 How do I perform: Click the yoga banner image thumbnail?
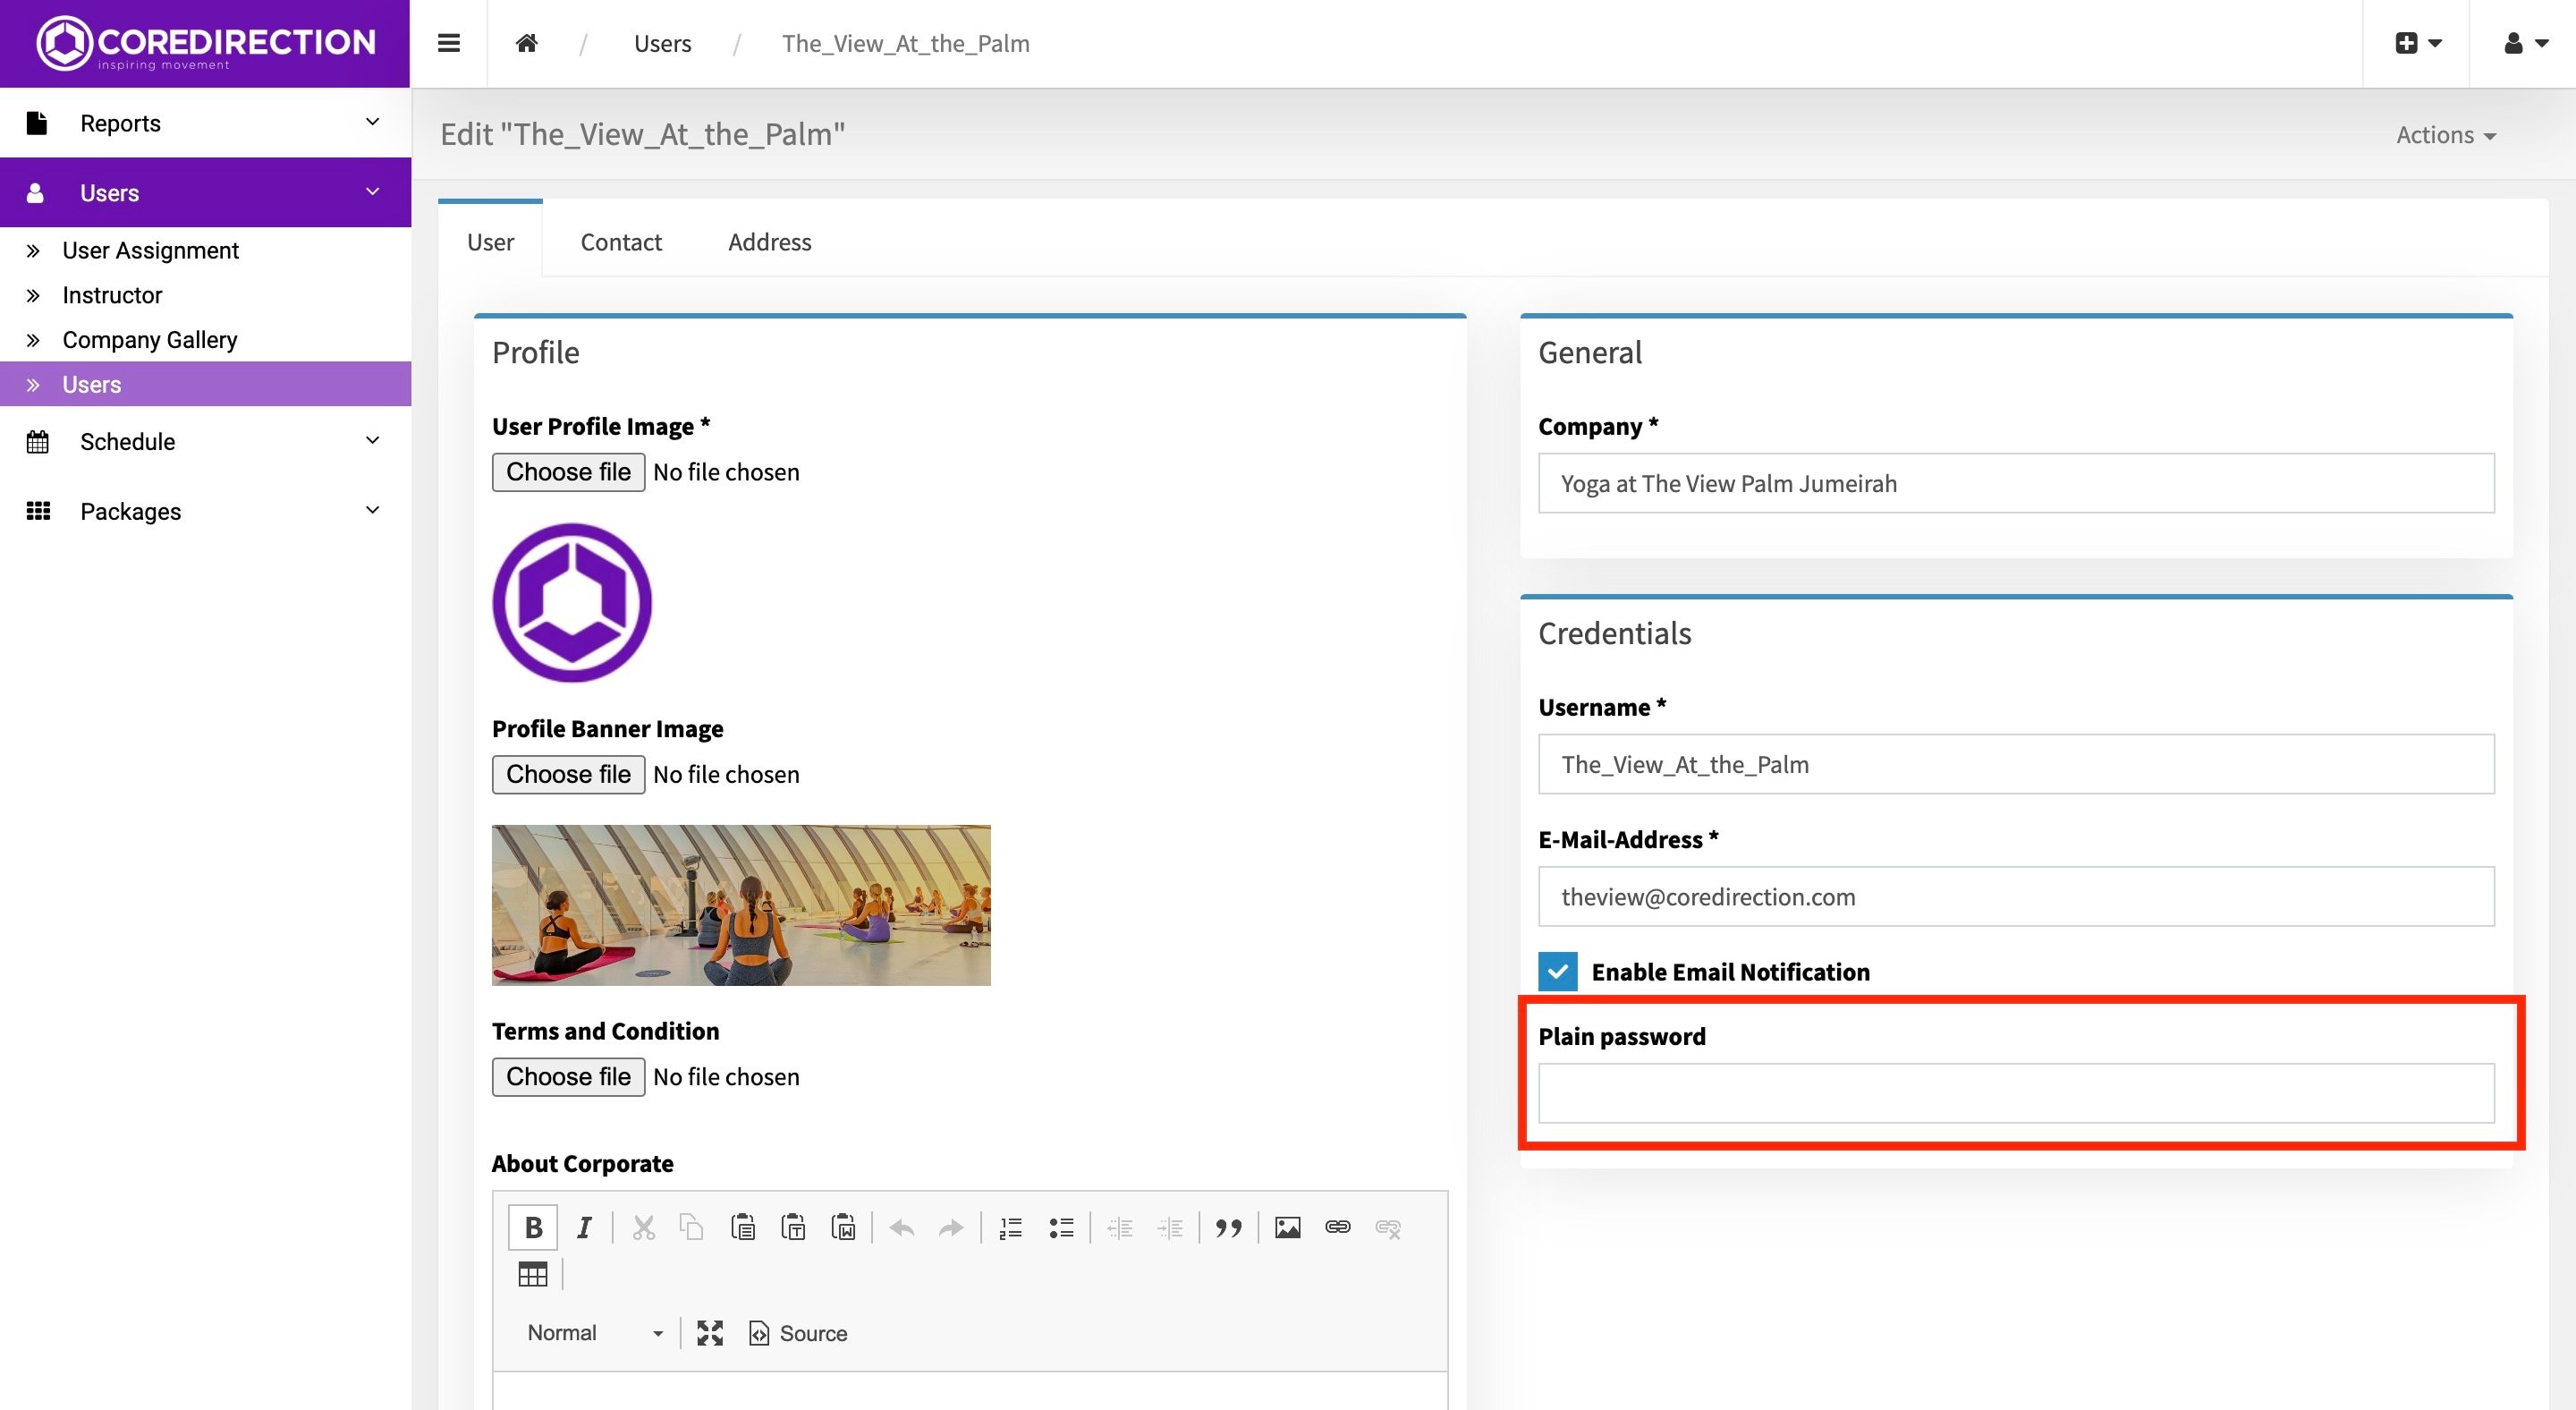741,905
